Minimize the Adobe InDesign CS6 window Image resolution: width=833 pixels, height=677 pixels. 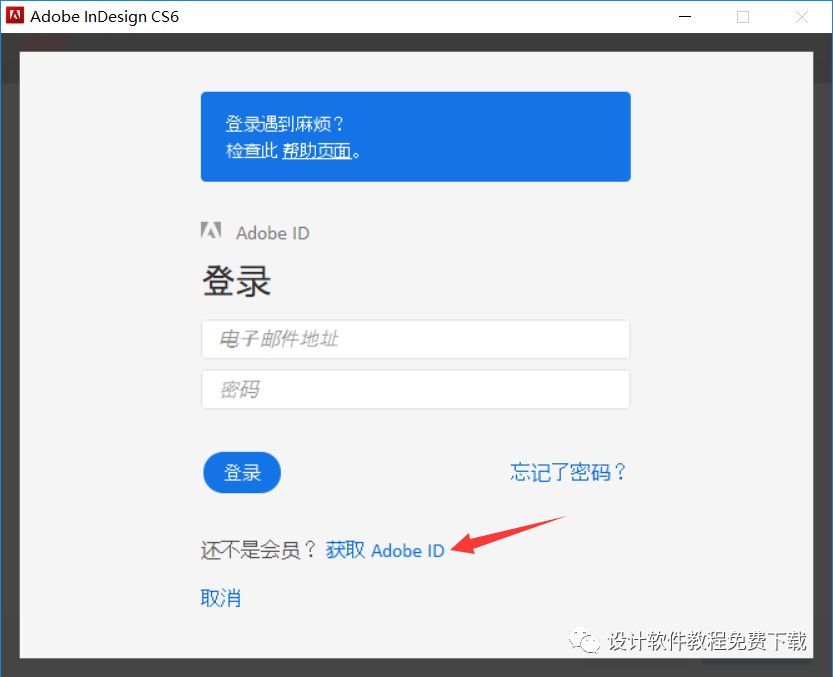[x=685, y=16]
